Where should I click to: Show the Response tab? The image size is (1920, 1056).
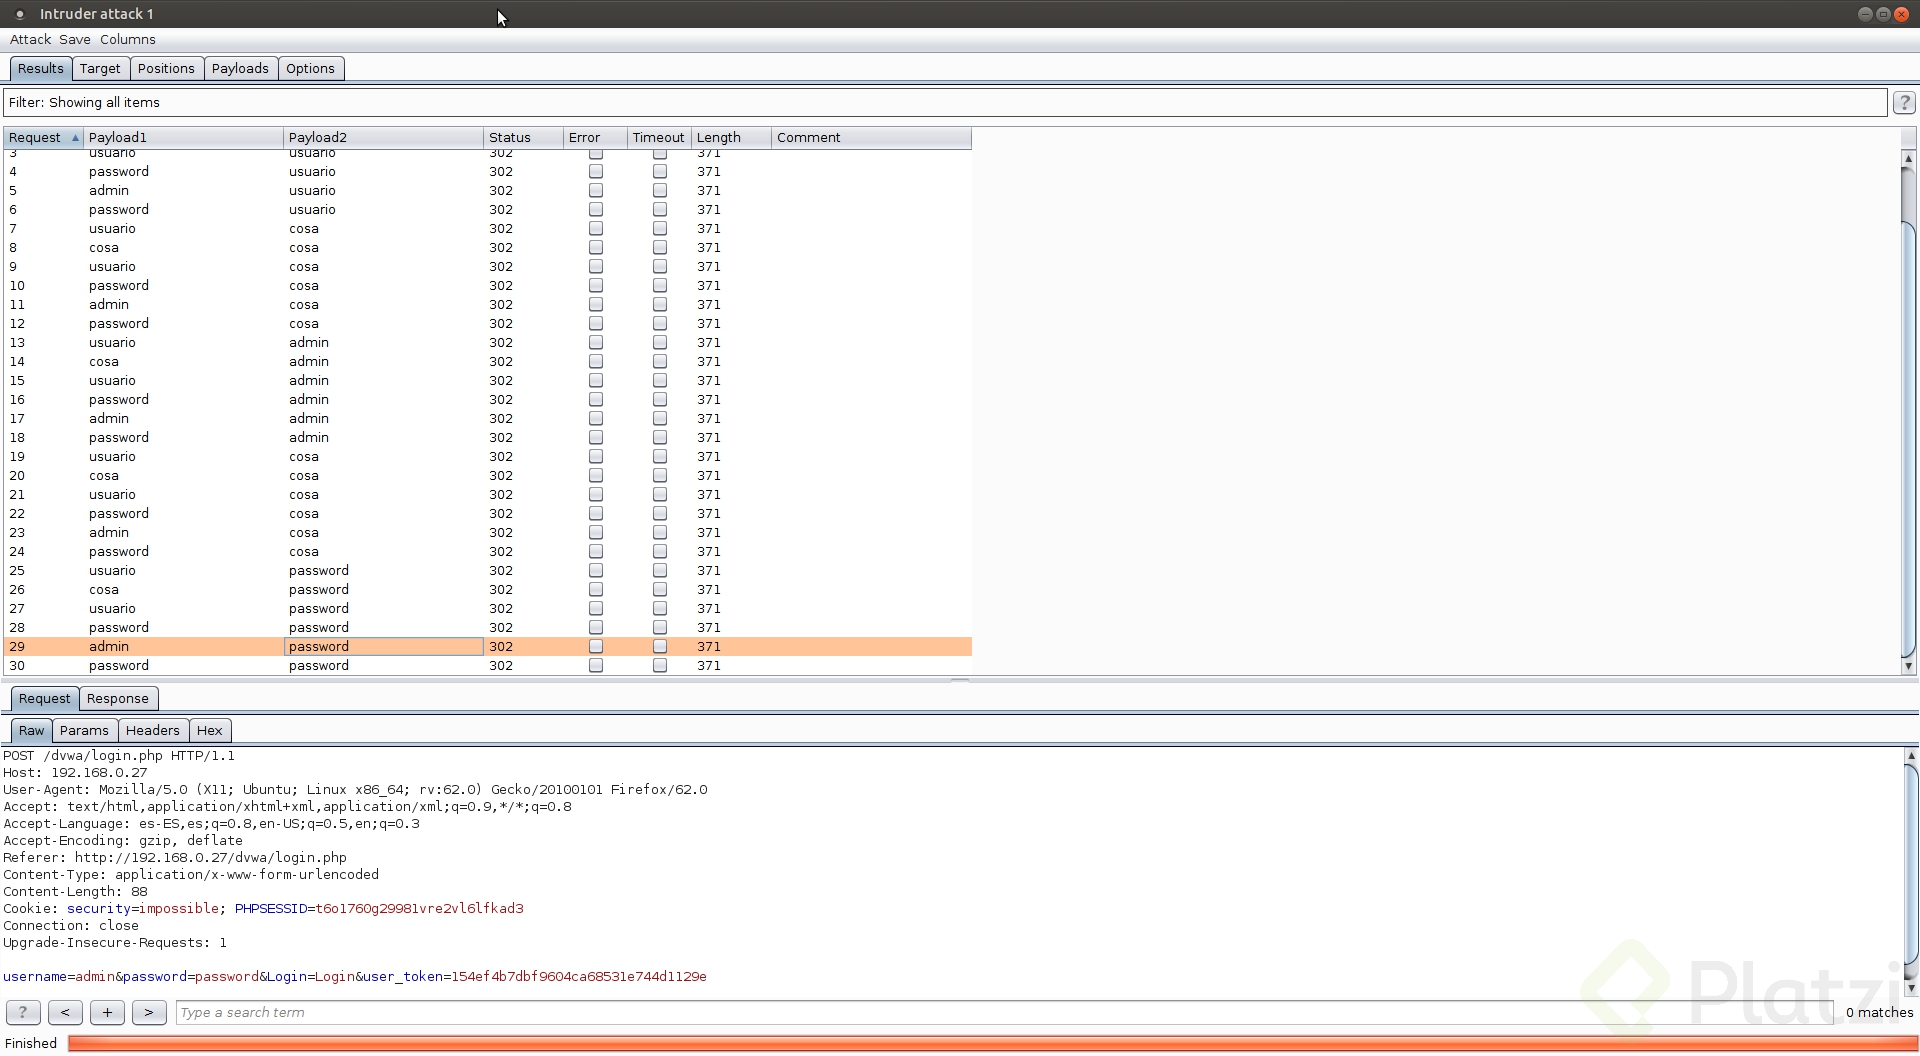coord(118,699)
